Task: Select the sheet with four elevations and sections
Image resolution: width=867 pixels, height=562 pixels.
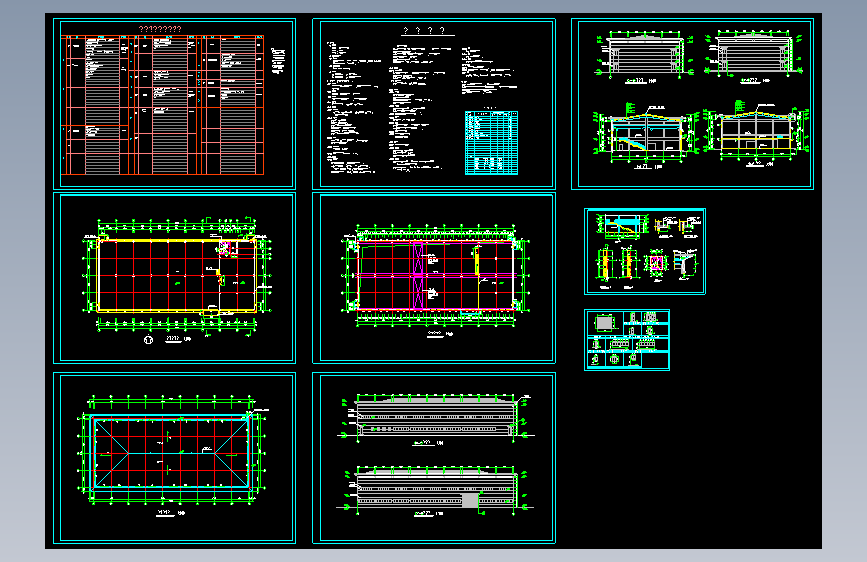Action: [x=692, y=104]
